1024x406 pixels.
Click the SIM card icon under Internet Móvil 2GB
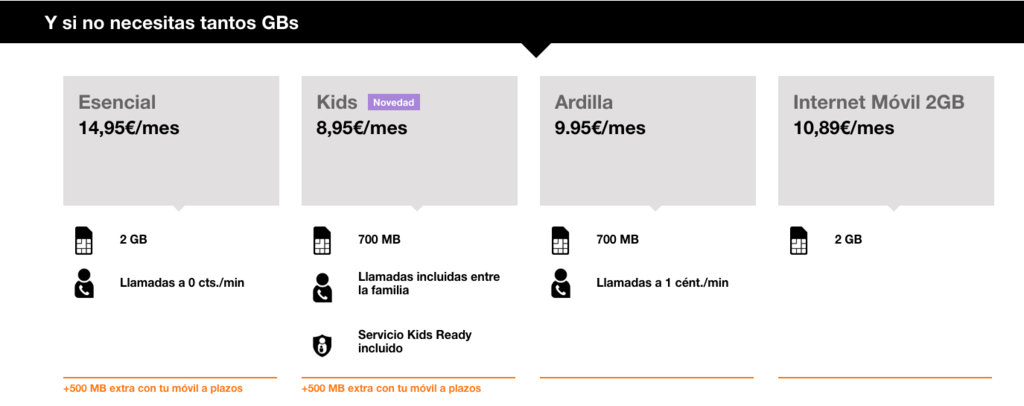click(798, 240)
